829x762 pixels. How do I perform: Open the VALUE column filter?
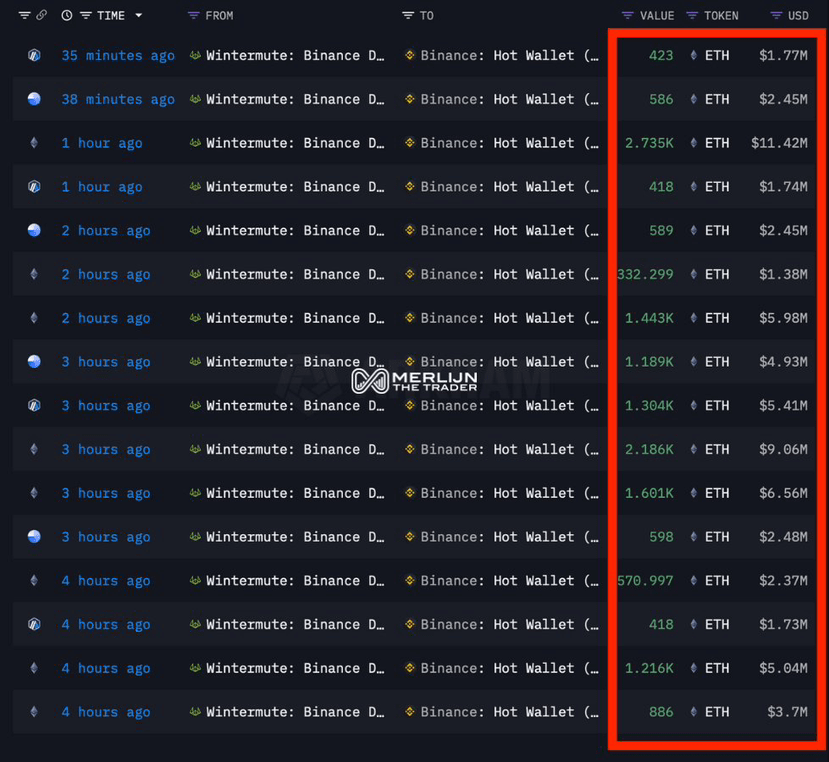[x=628, y=16]
